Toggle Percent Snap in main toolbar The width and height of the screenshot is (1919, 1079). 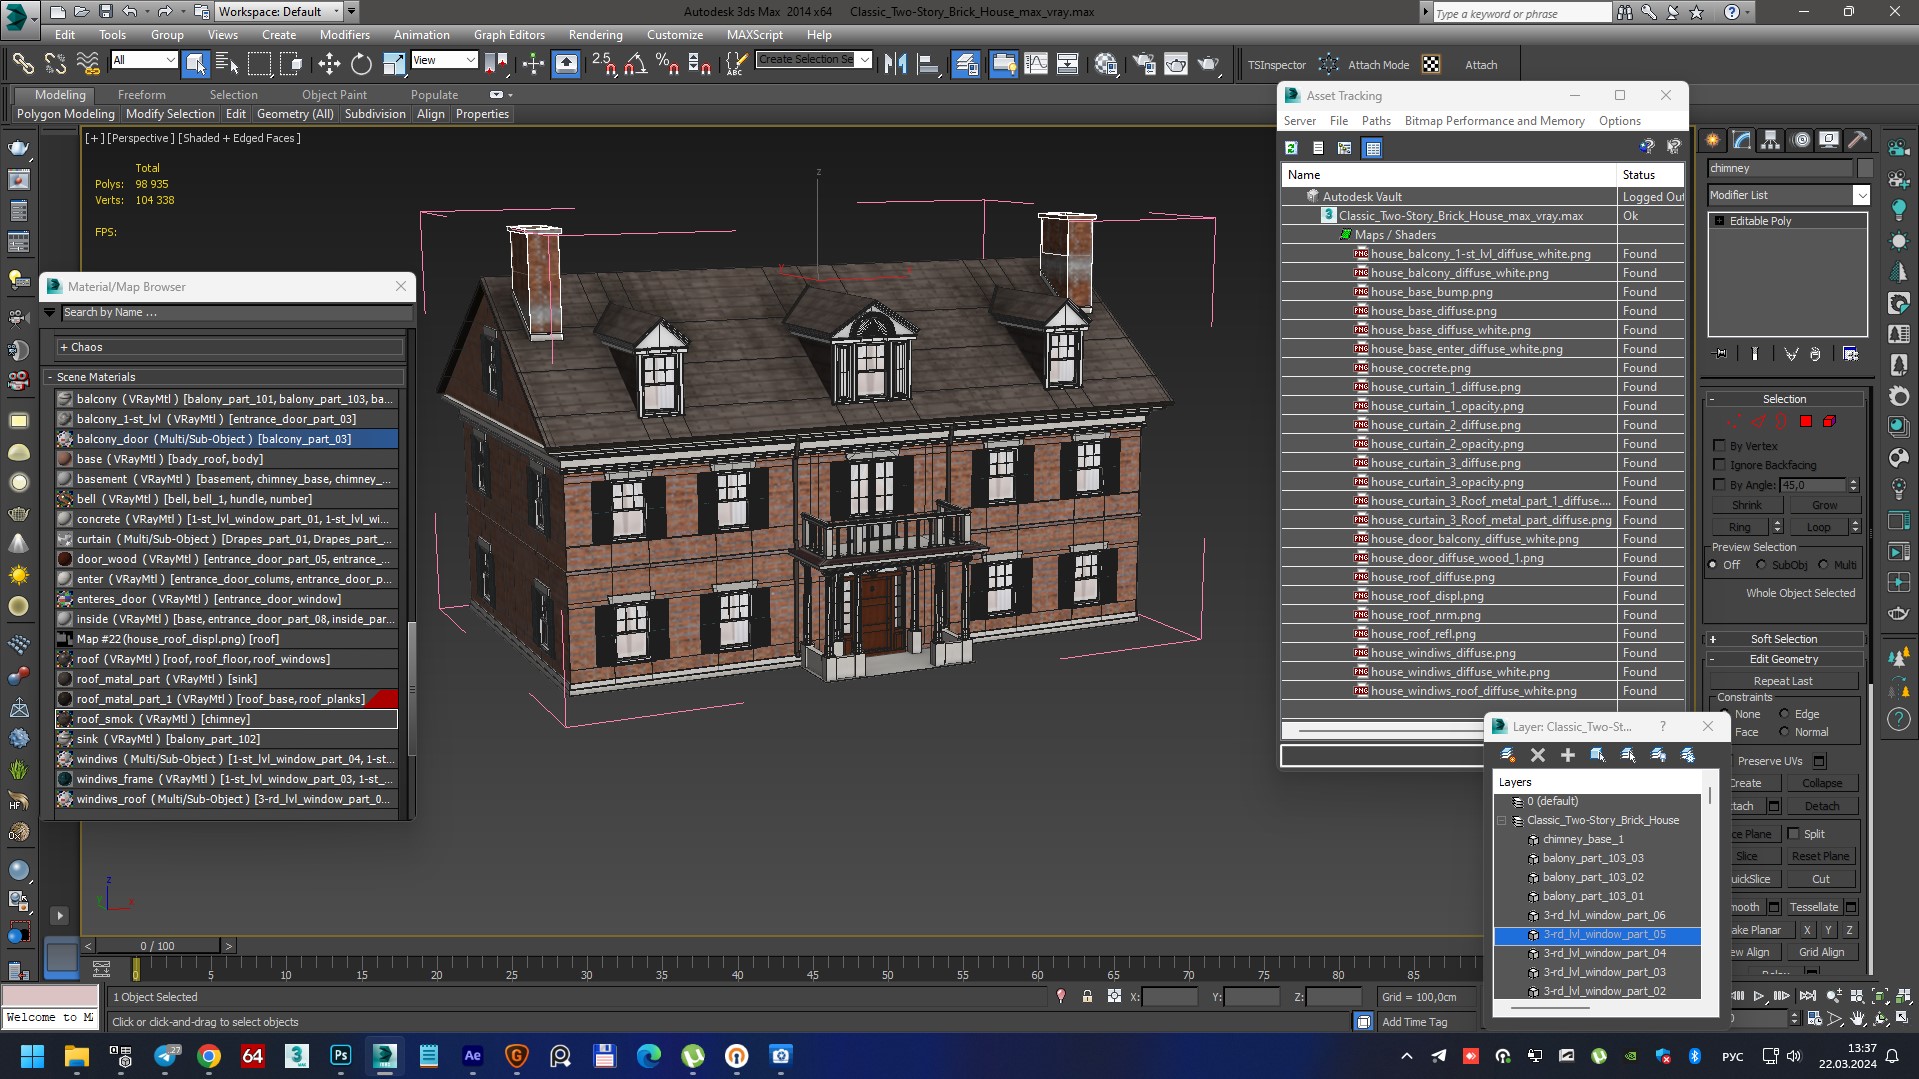[x=667, y=65]
